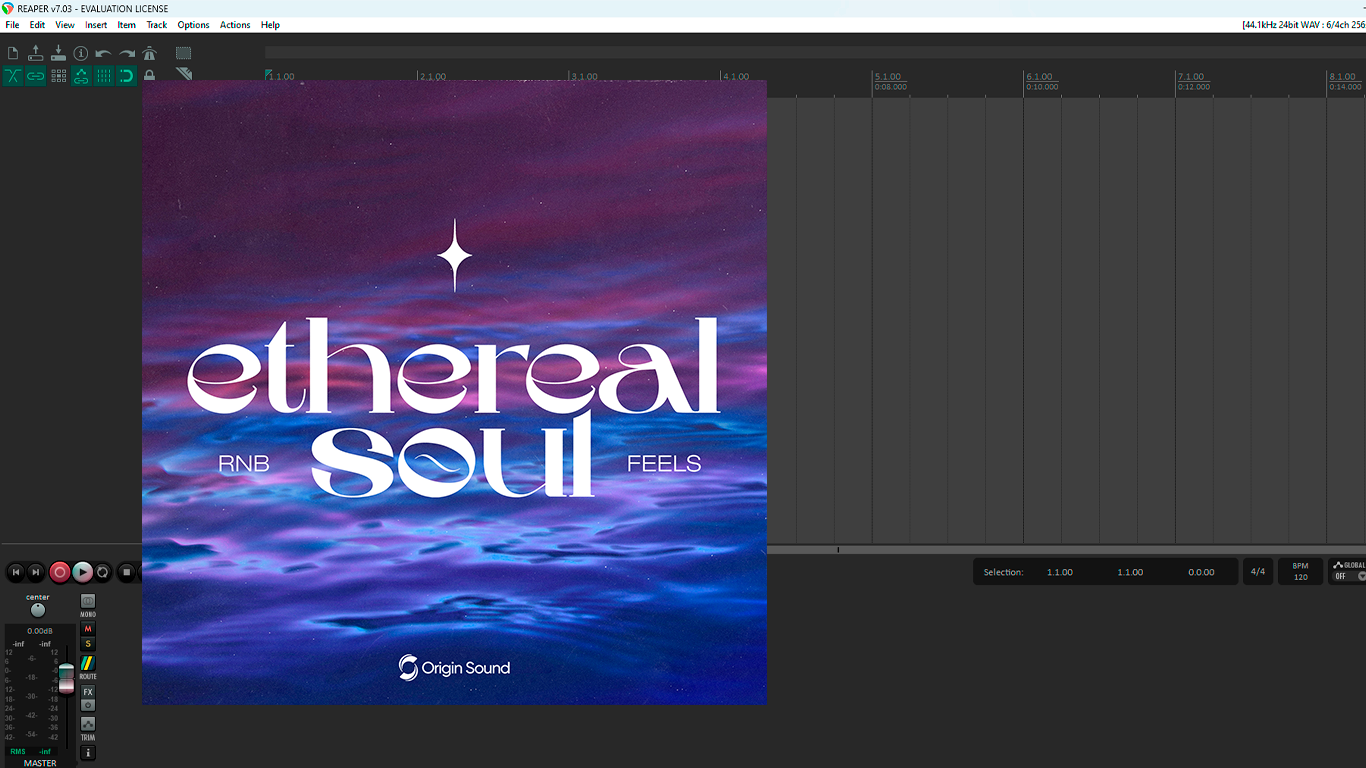Click the Play button in the transport
Screen dimensions: 1366x768
(83, 572)
